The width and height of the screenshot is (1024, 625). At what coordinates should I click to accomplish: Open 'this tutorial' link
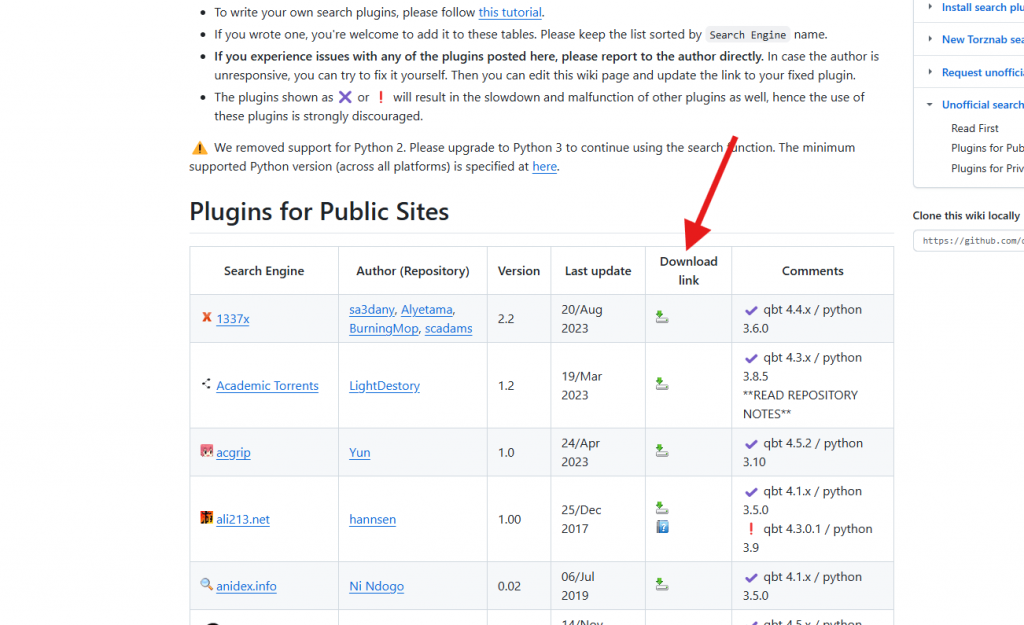[510, 12]
